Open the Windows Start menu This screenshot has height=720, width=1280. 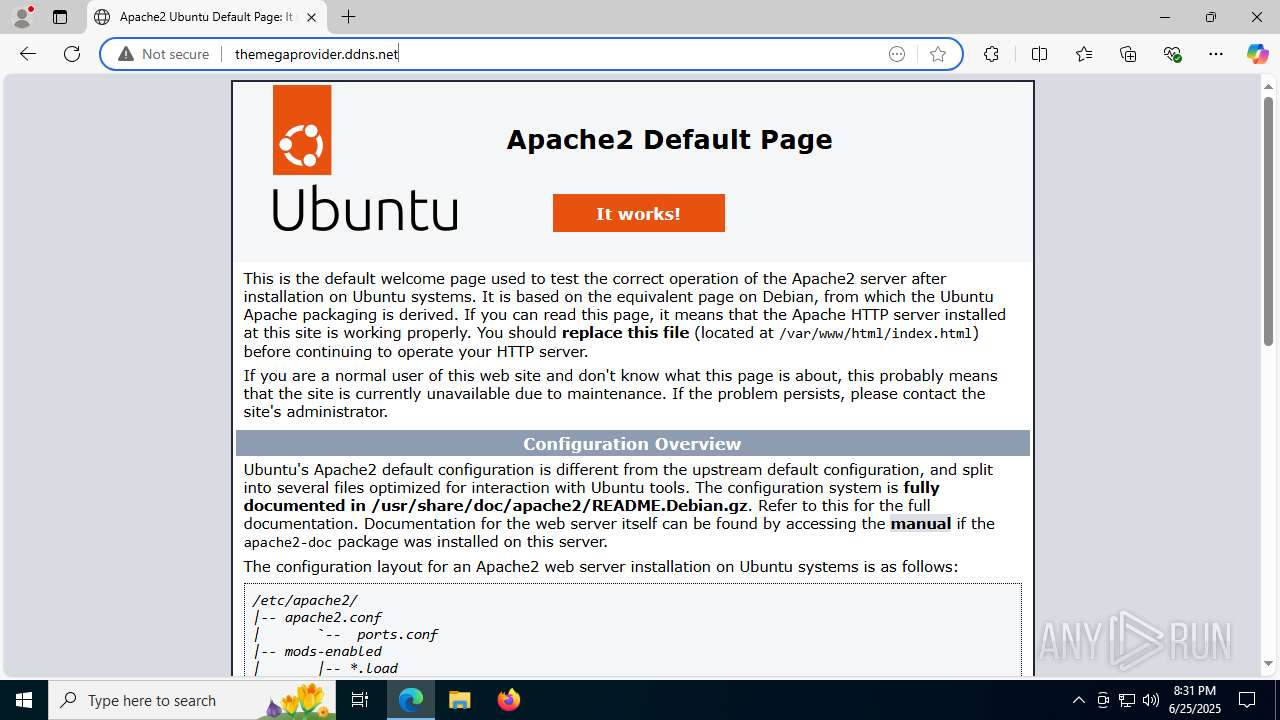[24, 700]
